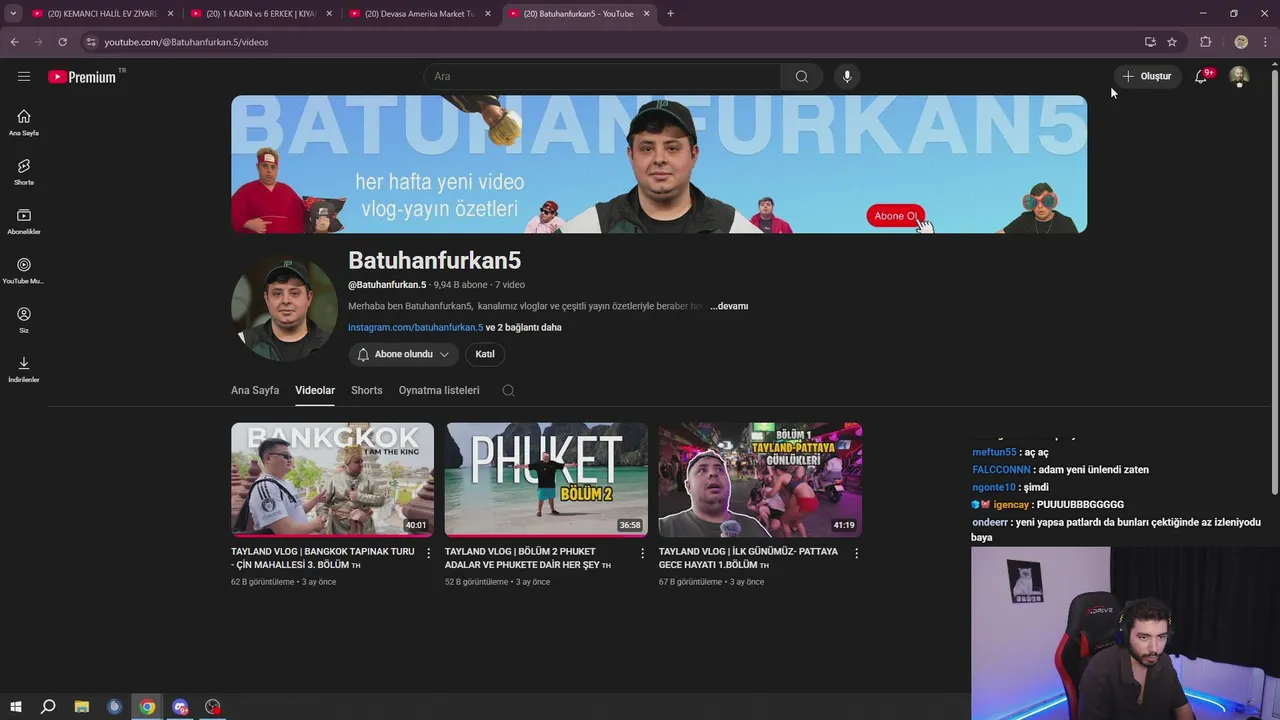Open the Siz section in sidebar

pyautogui.click(x=24, y=320)
